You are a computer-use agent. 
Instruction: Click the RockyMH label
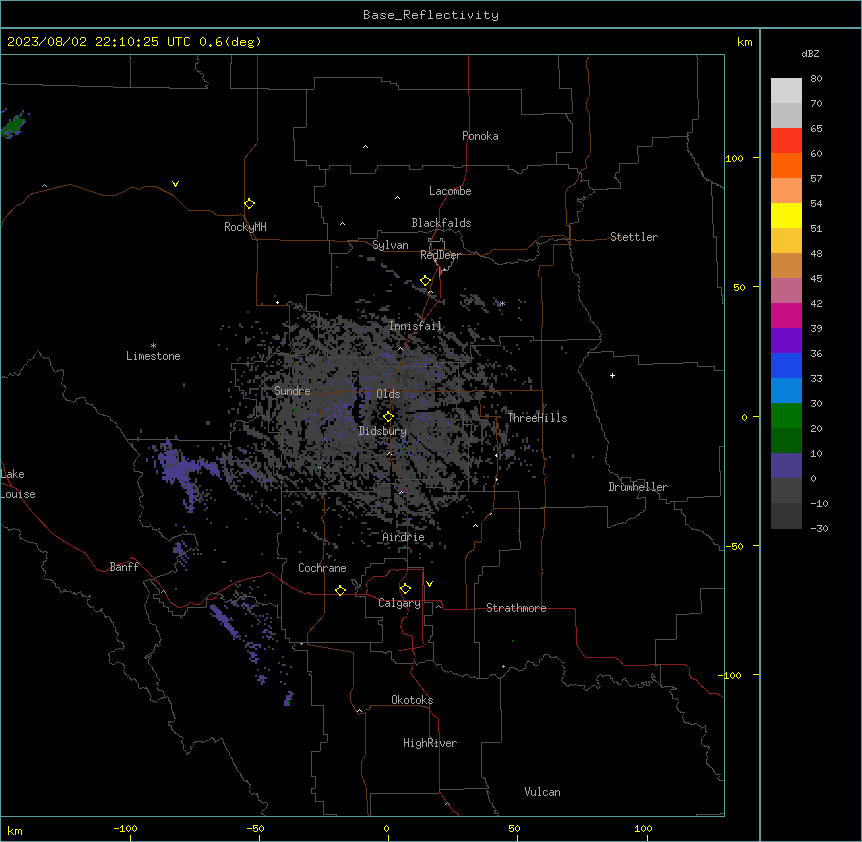(x=245, y=227)
